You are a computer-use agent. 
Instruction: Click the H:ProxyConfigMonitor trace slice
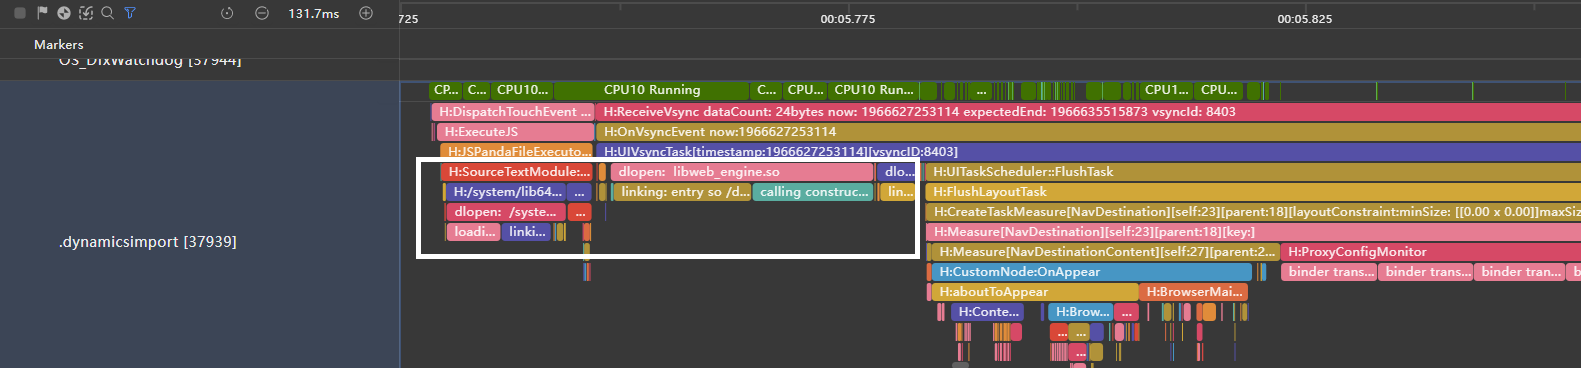[1431, 252]
